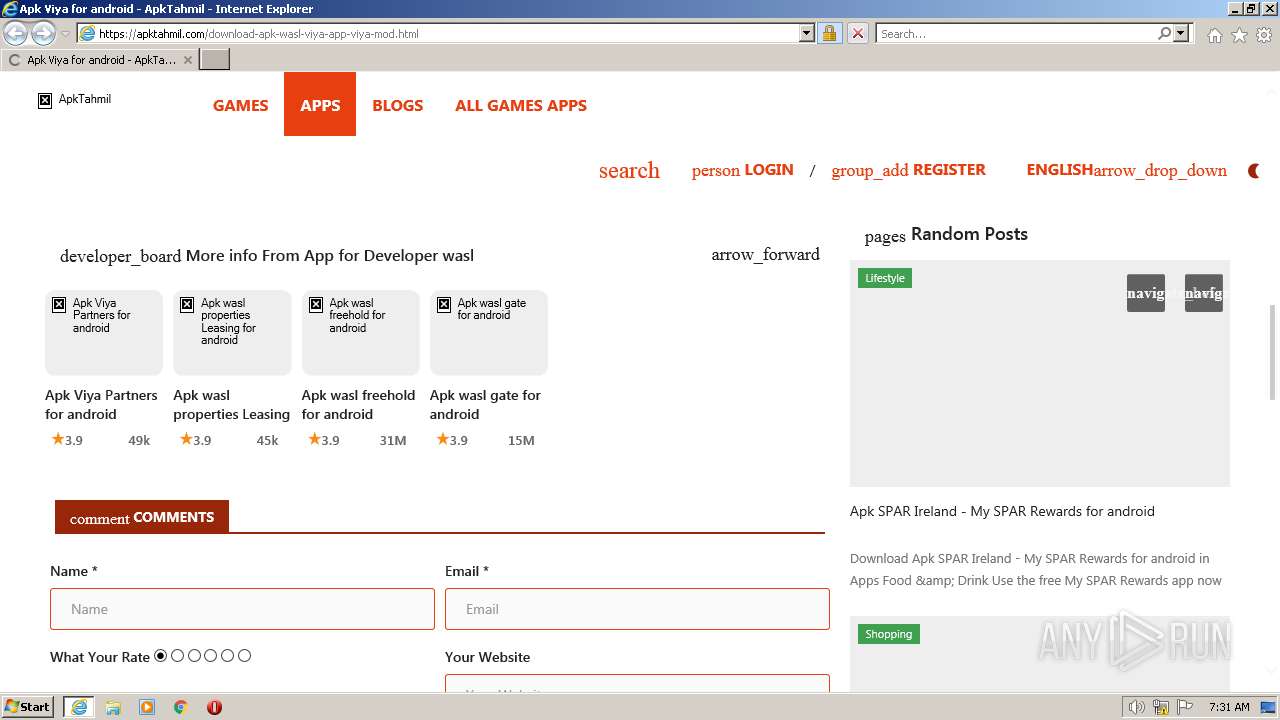Screen dimensions: 1280x720
Task: Focus the Email input field
Action: [637, 609]
